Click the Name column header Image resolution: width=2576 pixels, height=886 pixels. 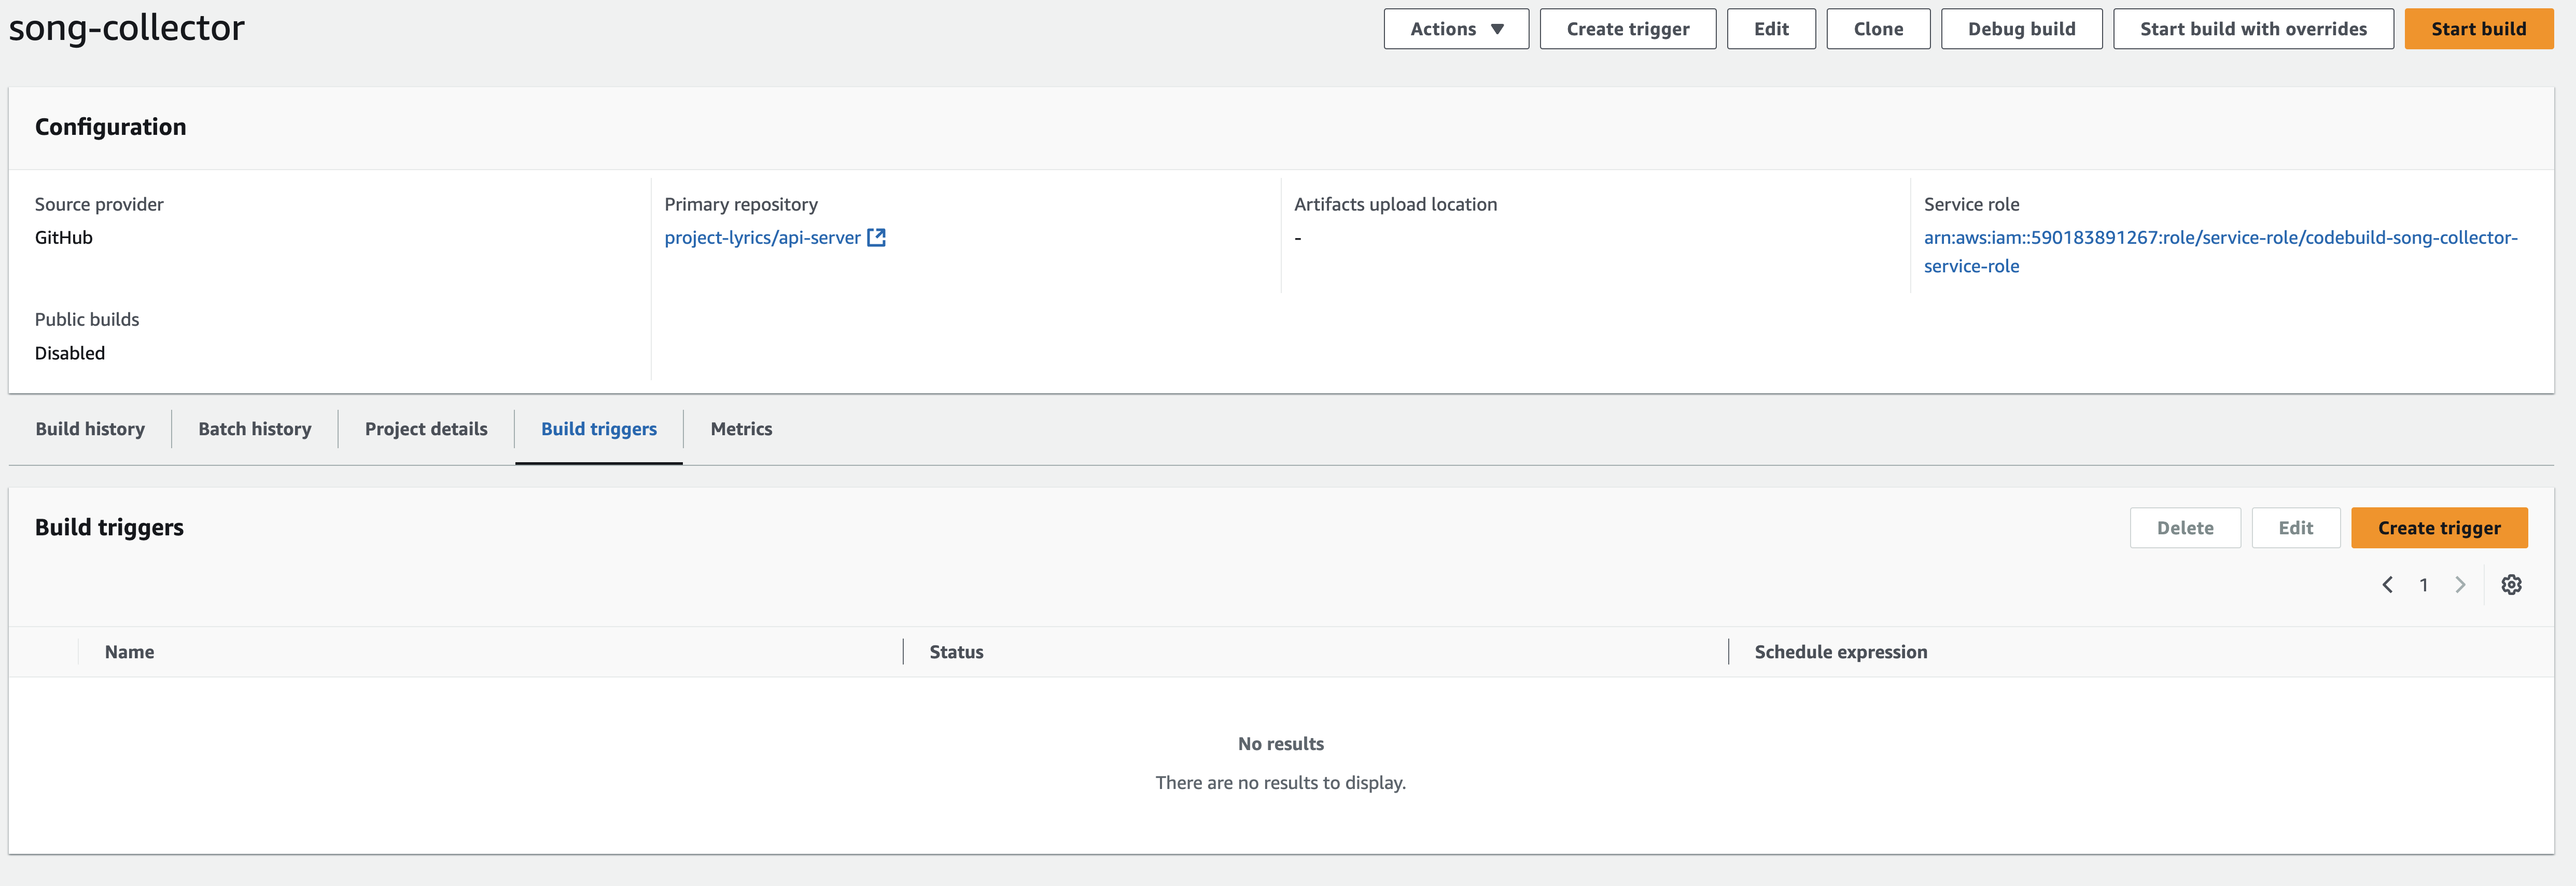coord(129,652)
